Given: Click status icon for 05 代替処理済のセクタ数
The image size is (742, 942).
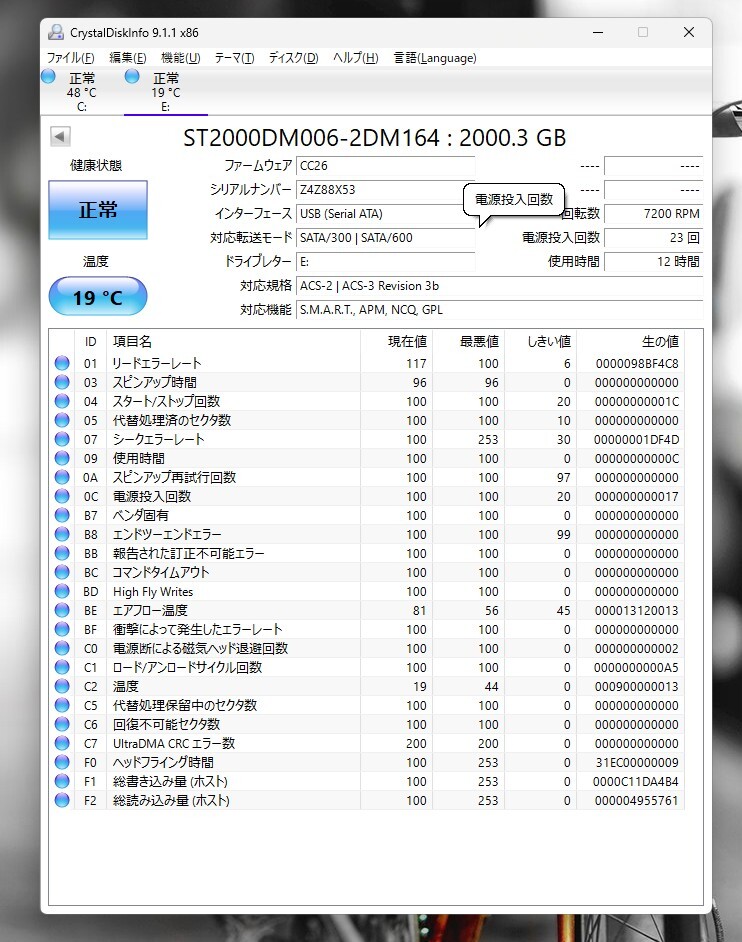Looking at the screenshot, I should 62,420.
